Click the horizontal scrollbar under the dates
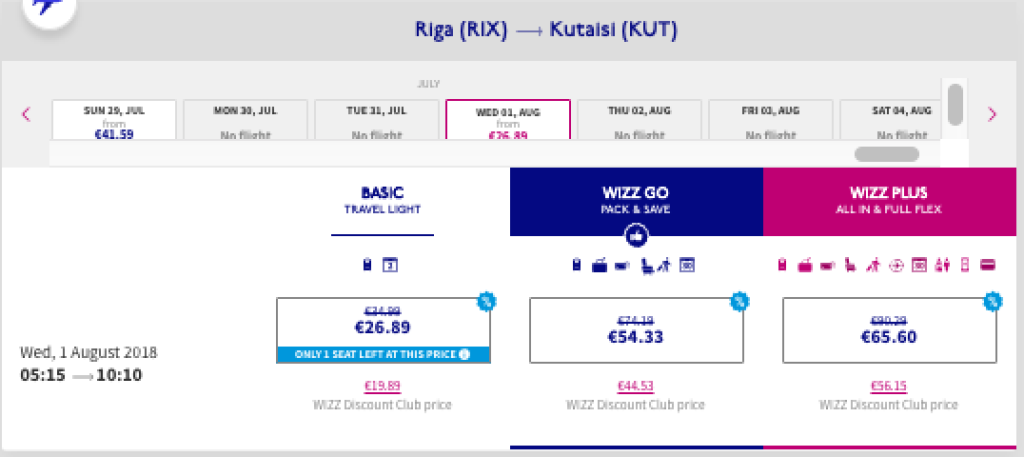 click(885, 154)
